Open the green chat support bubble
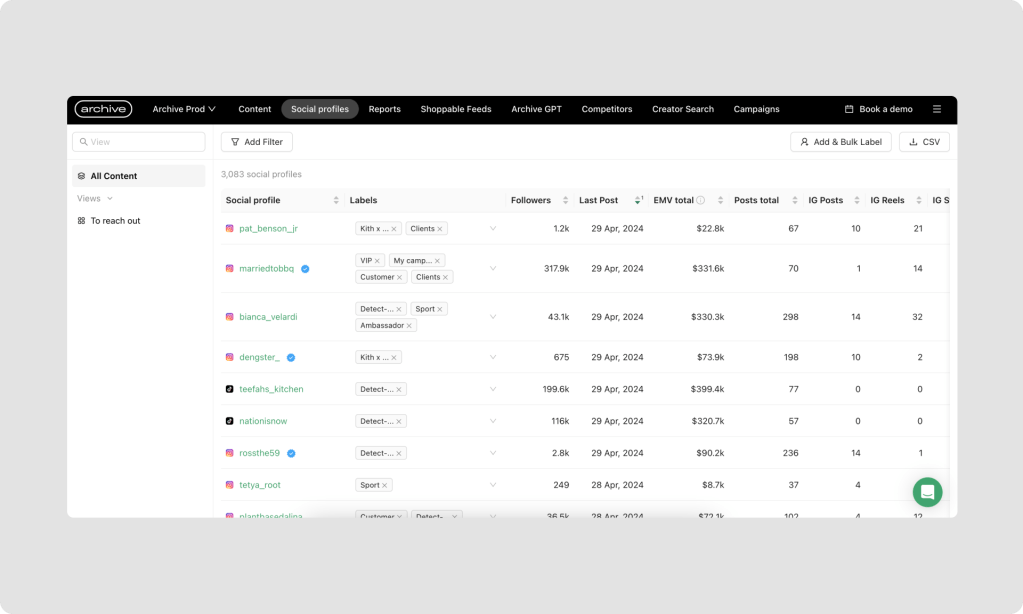The image size is (1023, 614). [927, 491]
